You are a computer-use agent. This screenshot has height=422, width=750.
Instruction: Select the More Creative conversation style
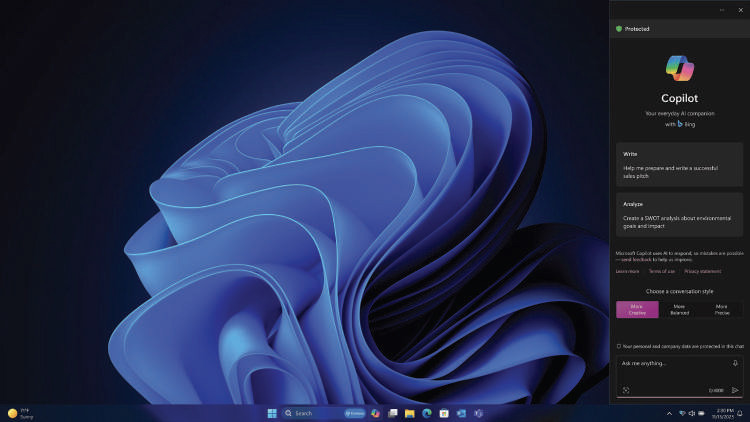click(637, 310)
